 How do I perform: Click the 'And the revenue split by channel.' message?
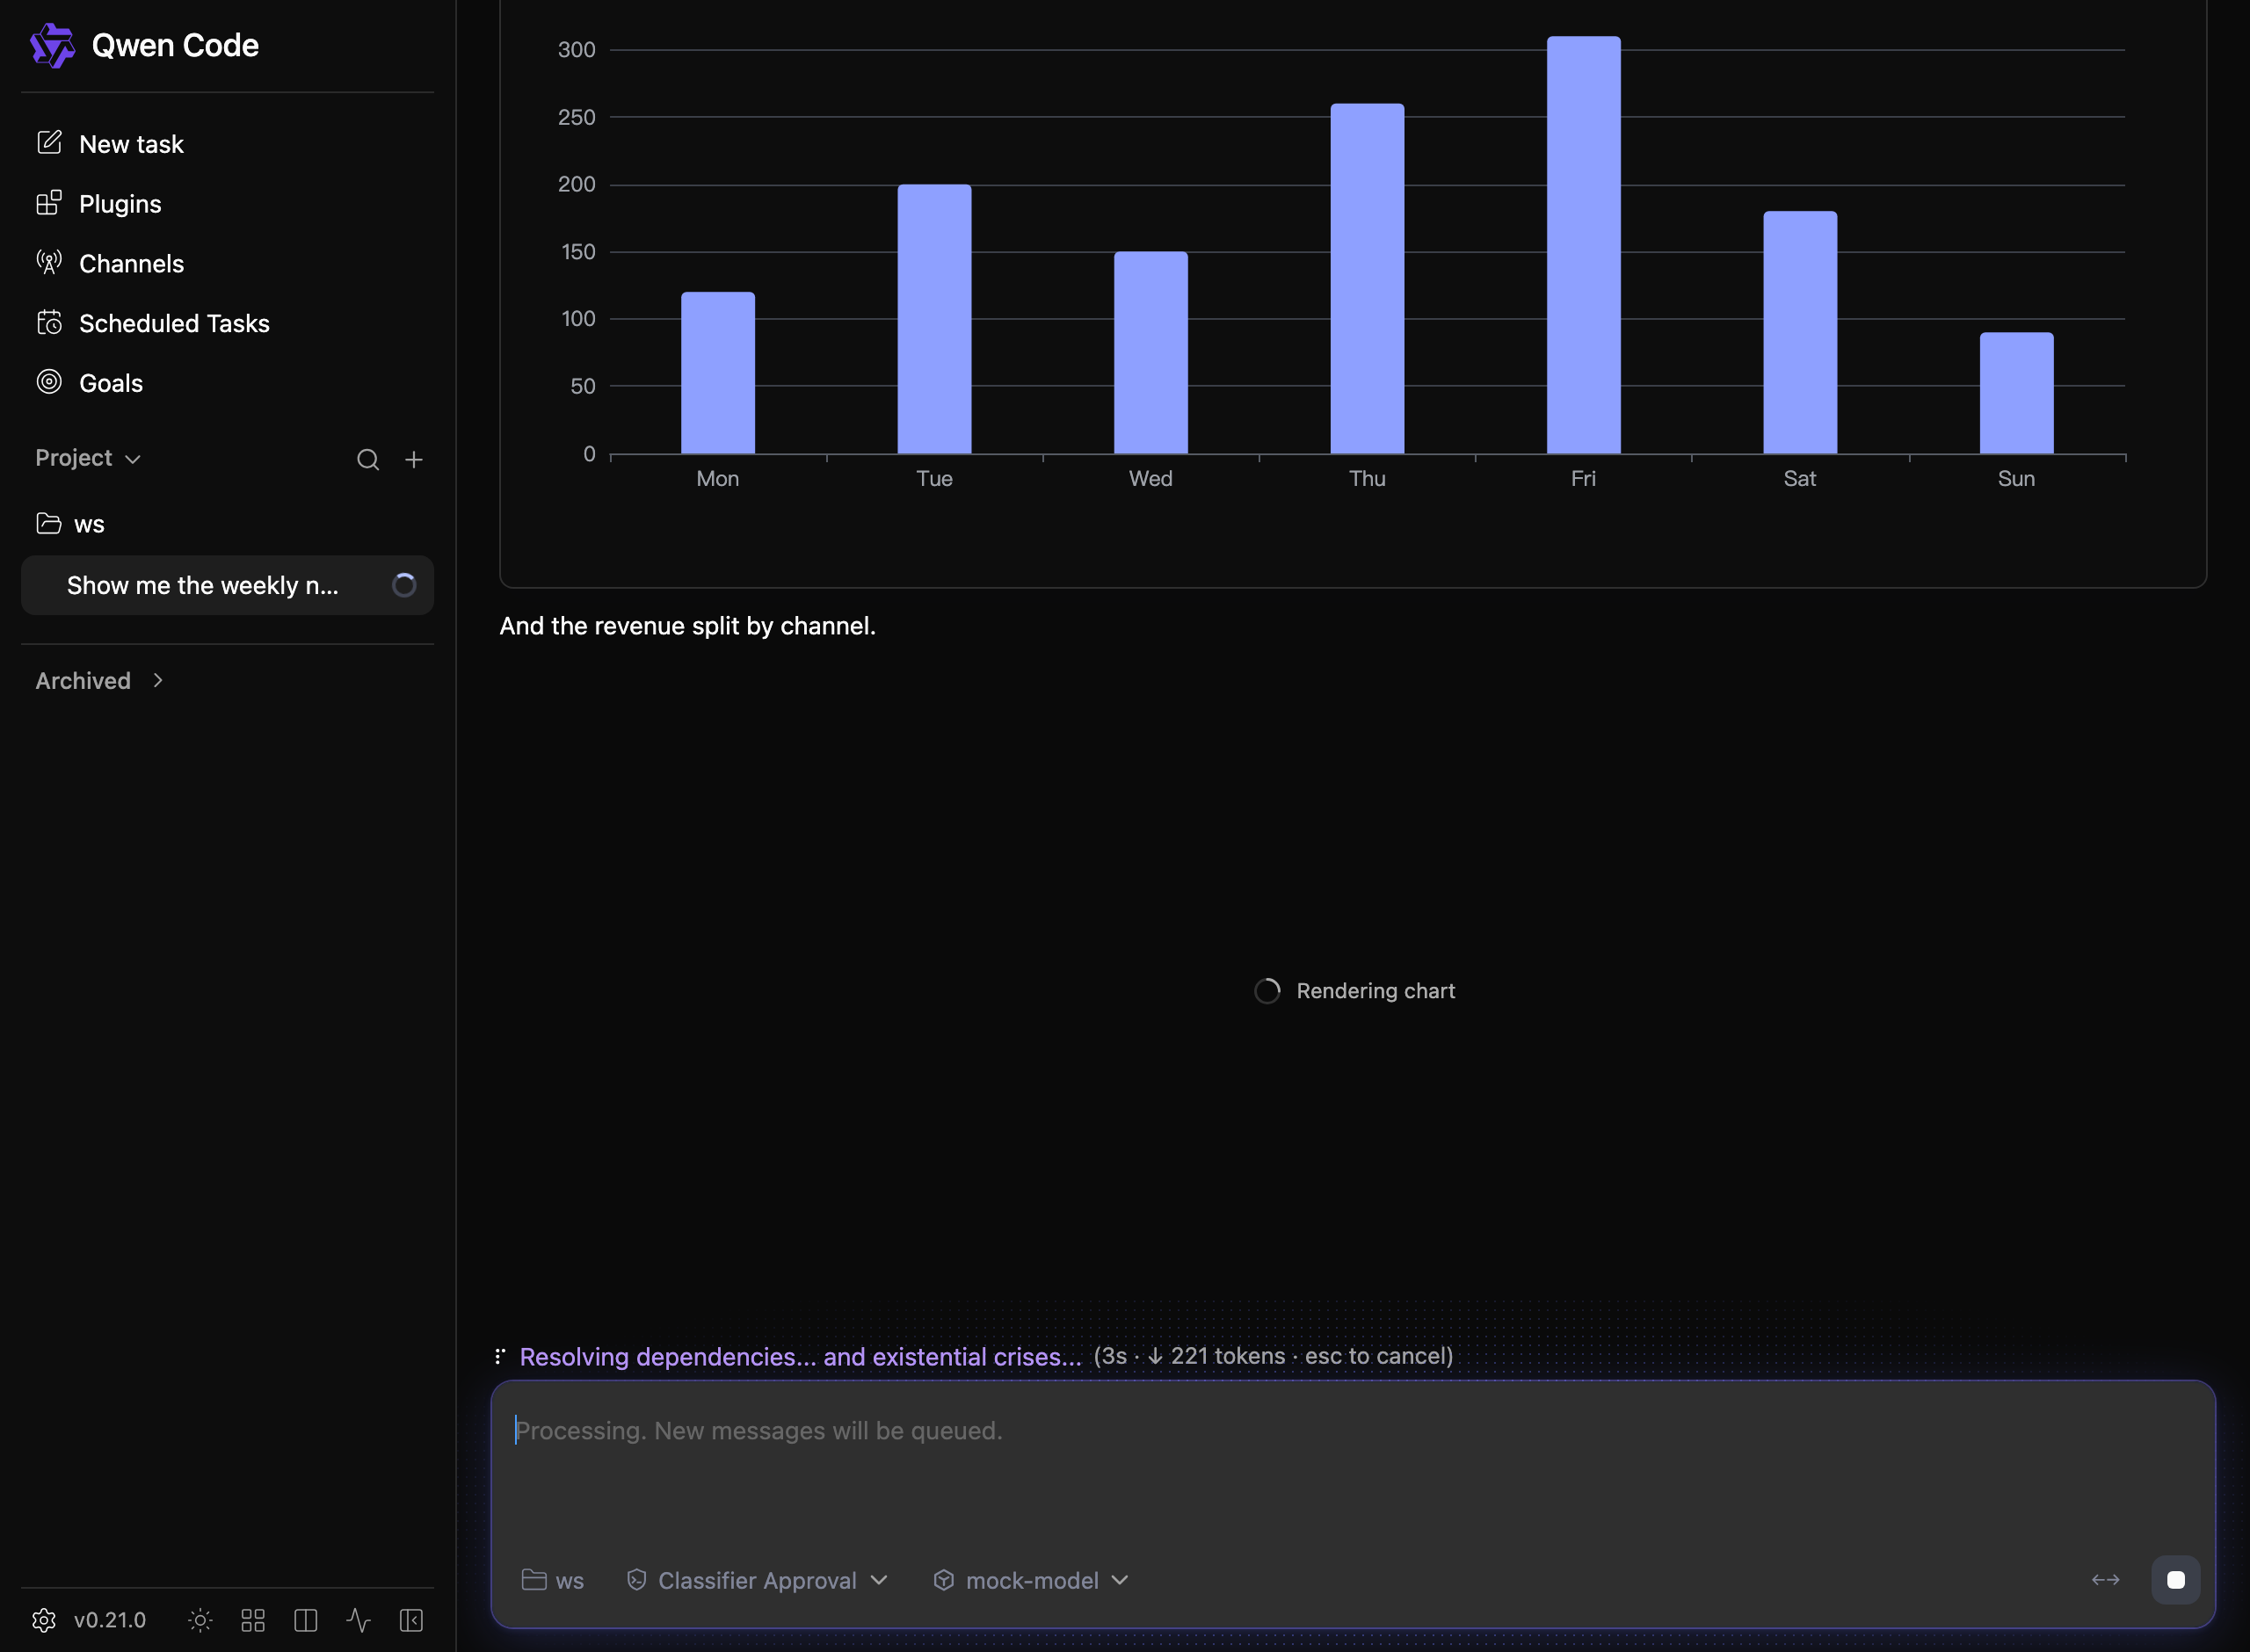tap(687, 626)
